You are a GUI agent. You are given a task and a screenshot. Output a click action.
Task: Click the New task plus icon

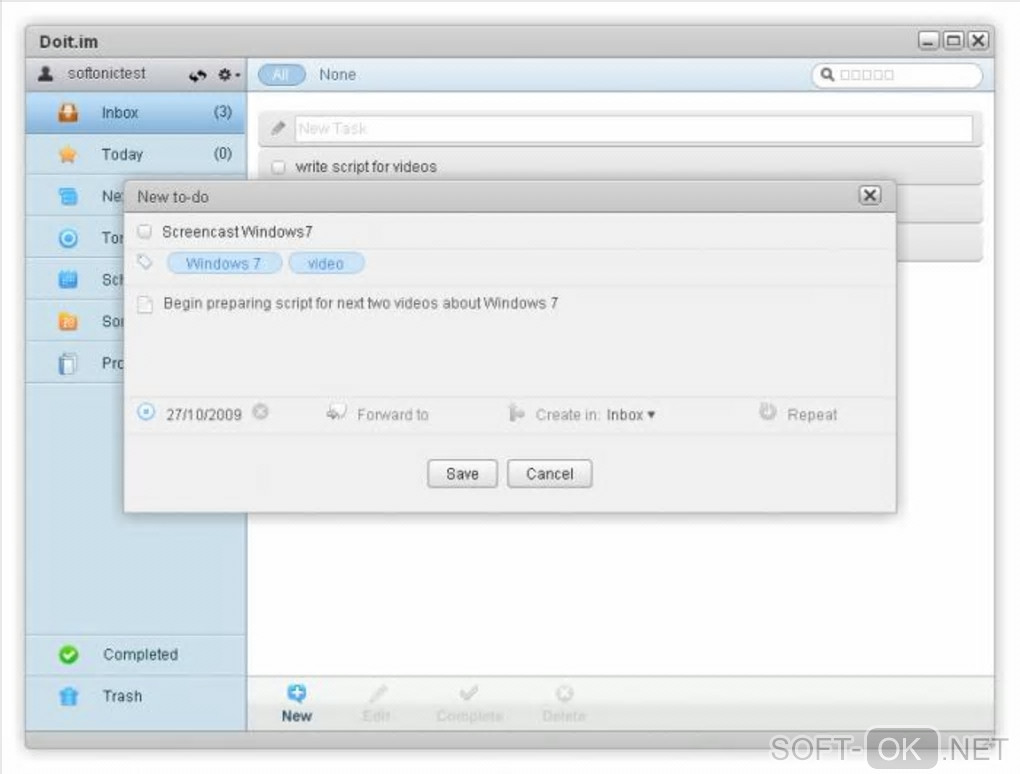(297, 693)
